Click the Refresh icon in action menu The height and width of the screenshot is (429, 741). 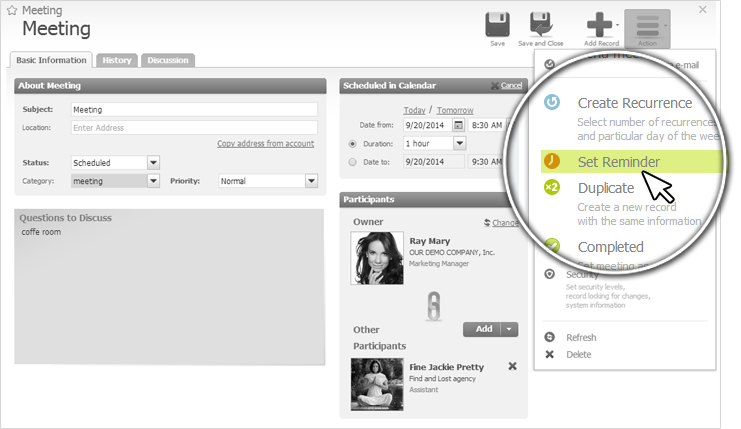549,337
